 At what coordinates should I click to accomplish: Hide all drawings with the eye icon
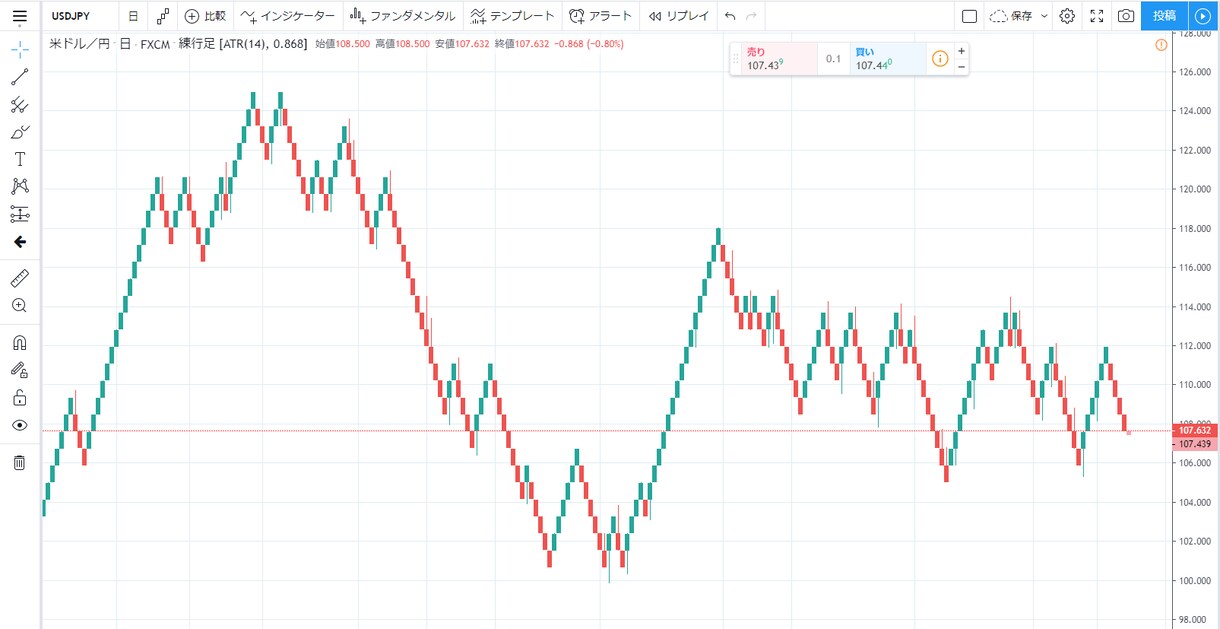[19, 425]
